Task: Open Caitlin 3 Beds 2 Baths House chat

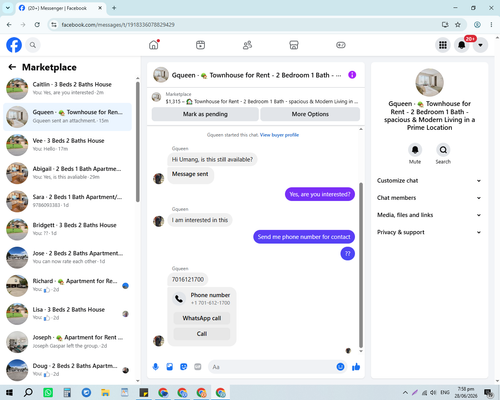Action: click(67, 89)
